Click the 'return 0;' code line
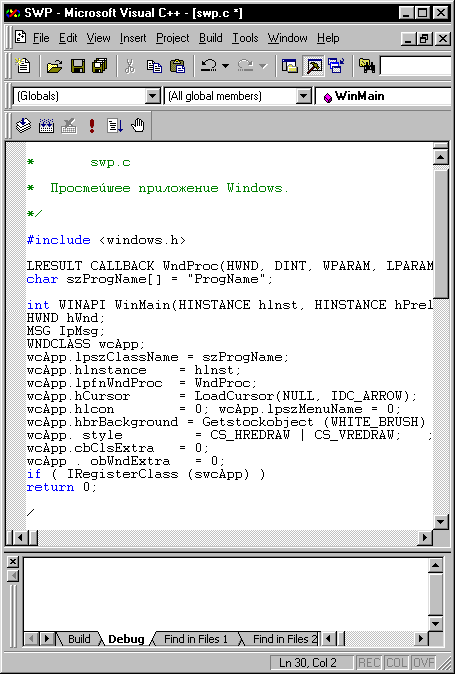 (61, 487)
